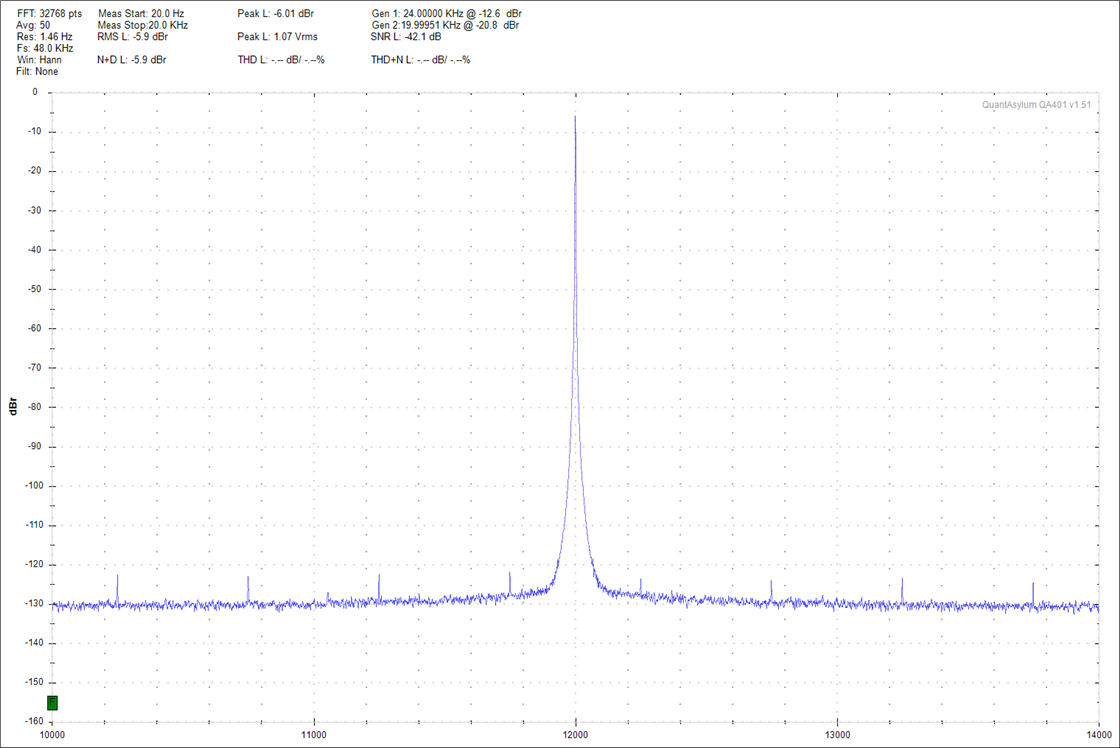The image size is (1120, 748).
Task: Click the SNR L: -42.1 dB readout
Action: 406,36
